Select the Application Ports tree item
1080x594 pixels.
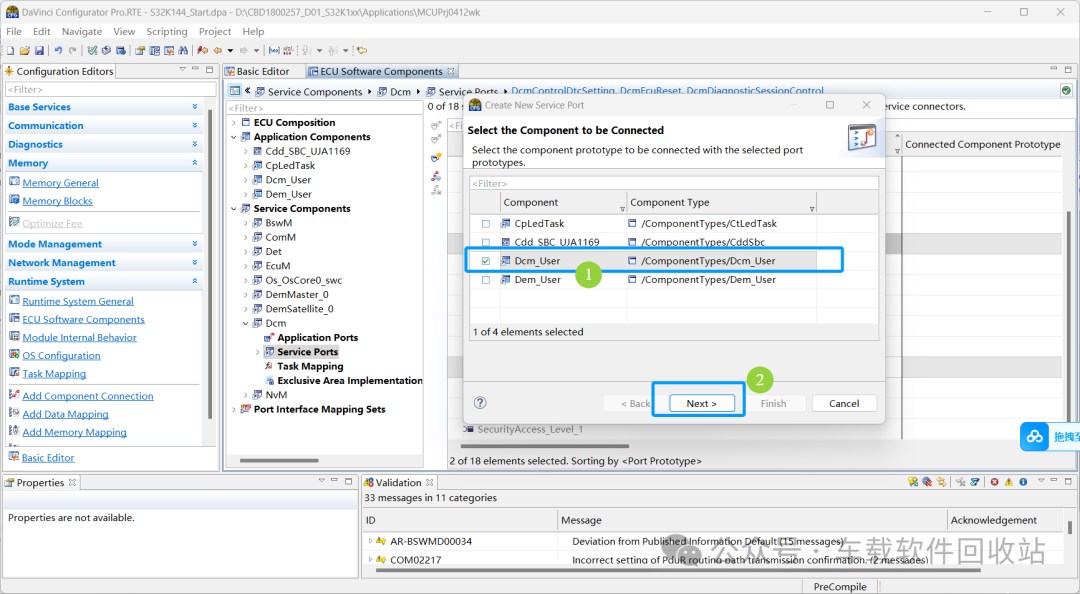(318, 338)
